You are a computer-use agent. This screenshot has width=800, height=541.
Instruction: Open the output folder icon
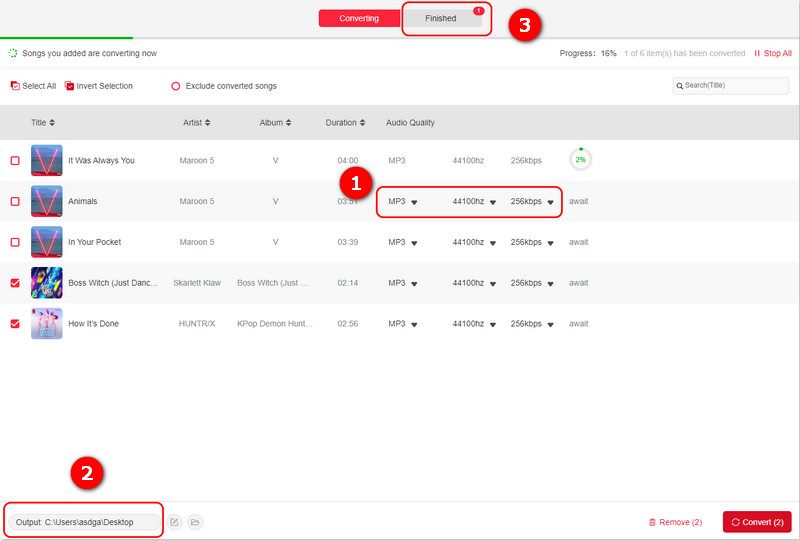195,522
